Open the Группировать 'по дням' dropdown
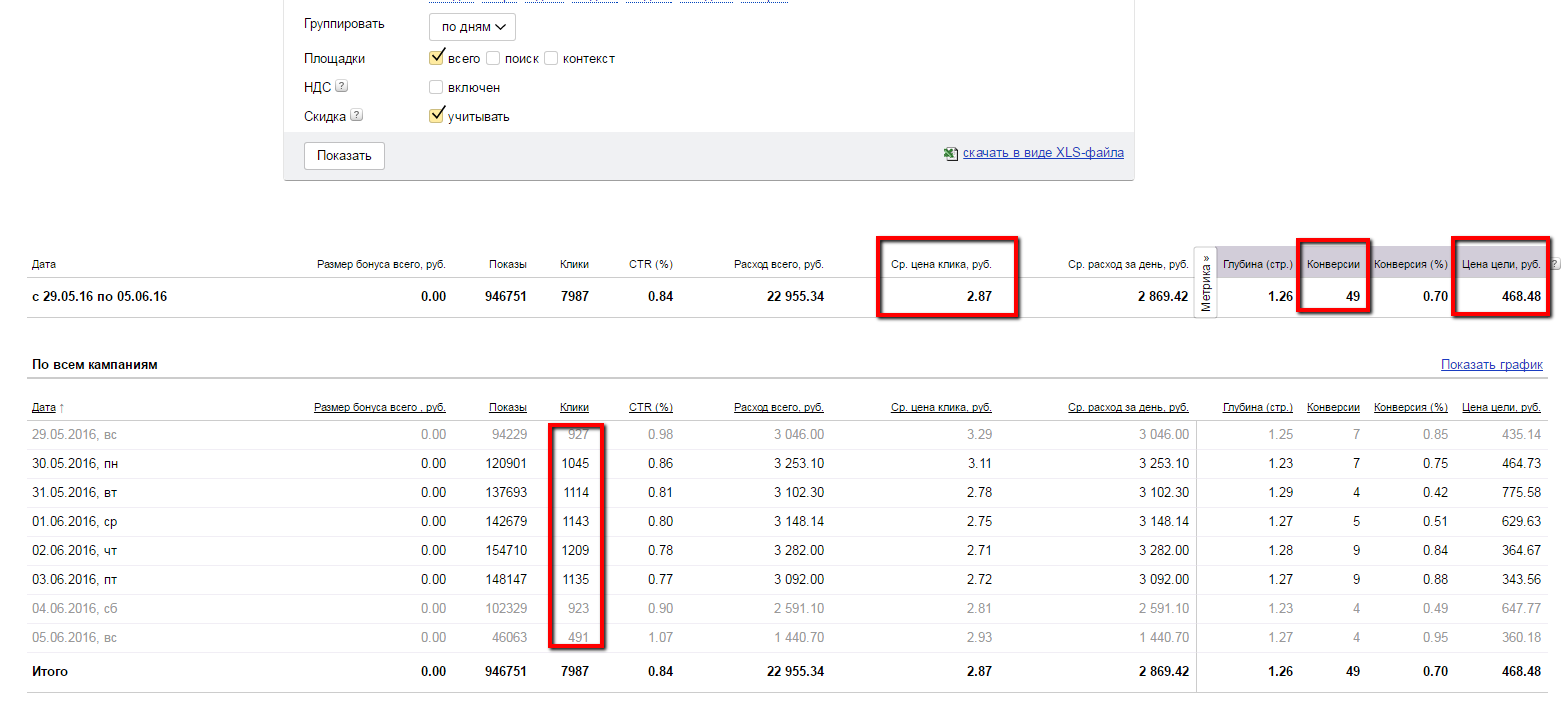Viewport: 1566px width, 707px height. [472, 27]
